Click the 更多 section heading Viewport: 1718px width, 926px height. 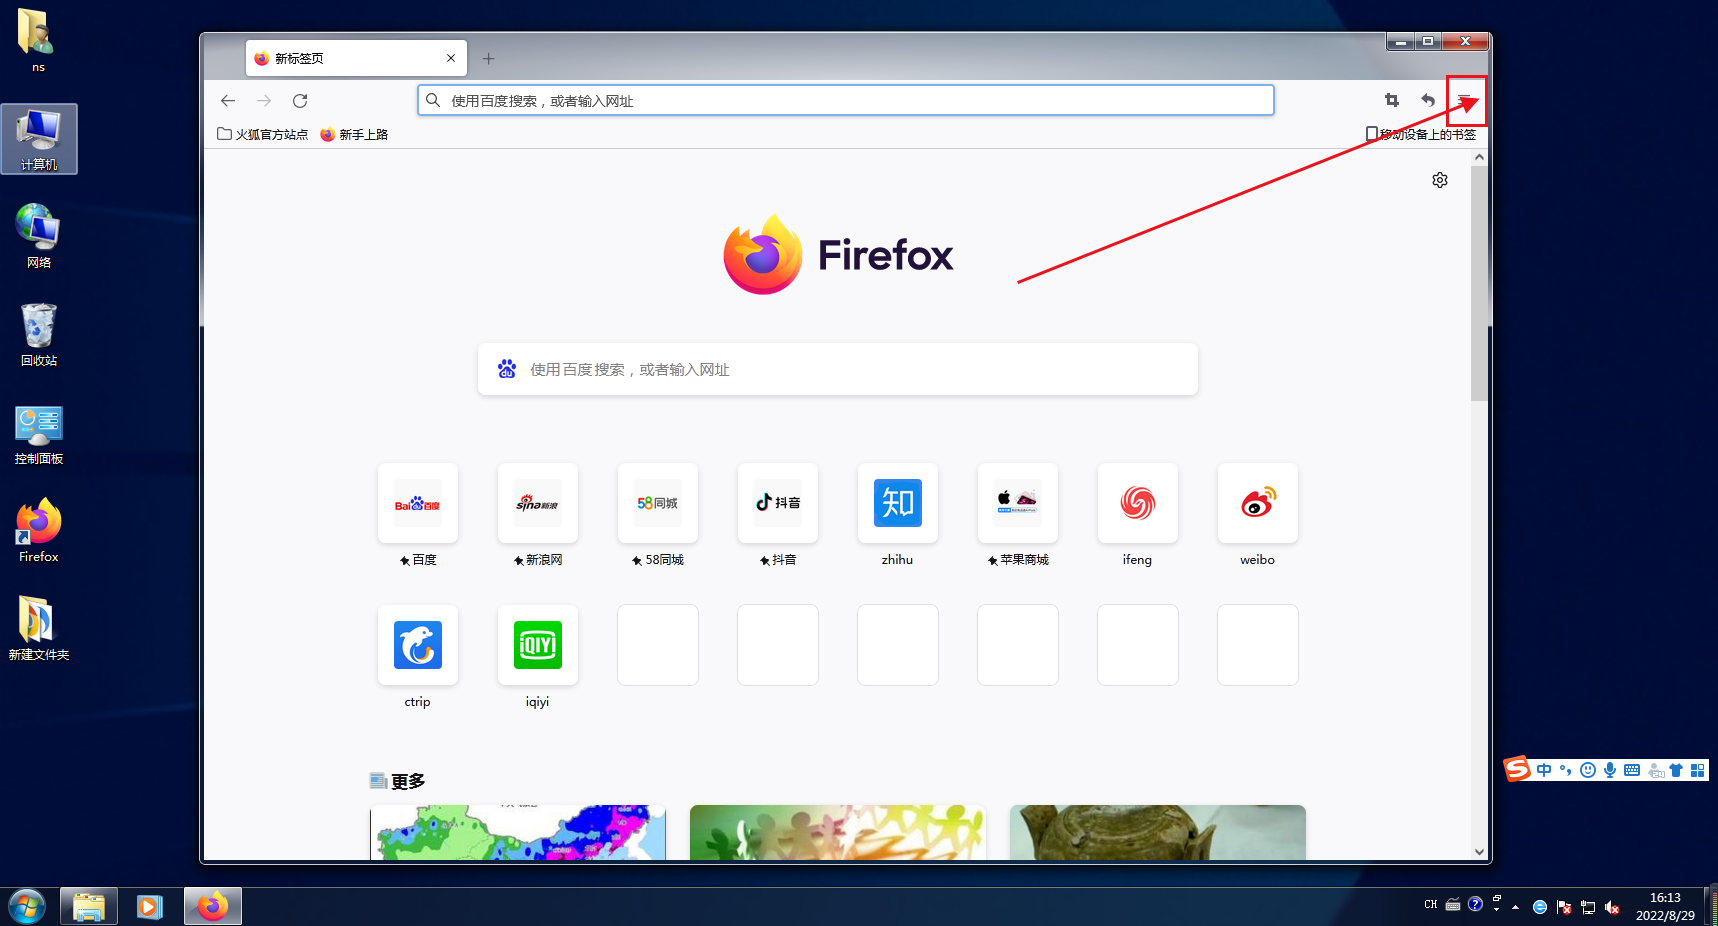point(408,781)
